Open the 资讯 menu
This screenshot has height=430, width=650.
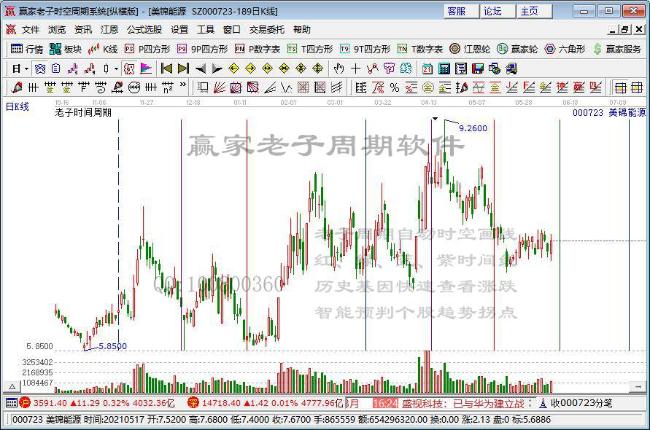click(83, 29)
